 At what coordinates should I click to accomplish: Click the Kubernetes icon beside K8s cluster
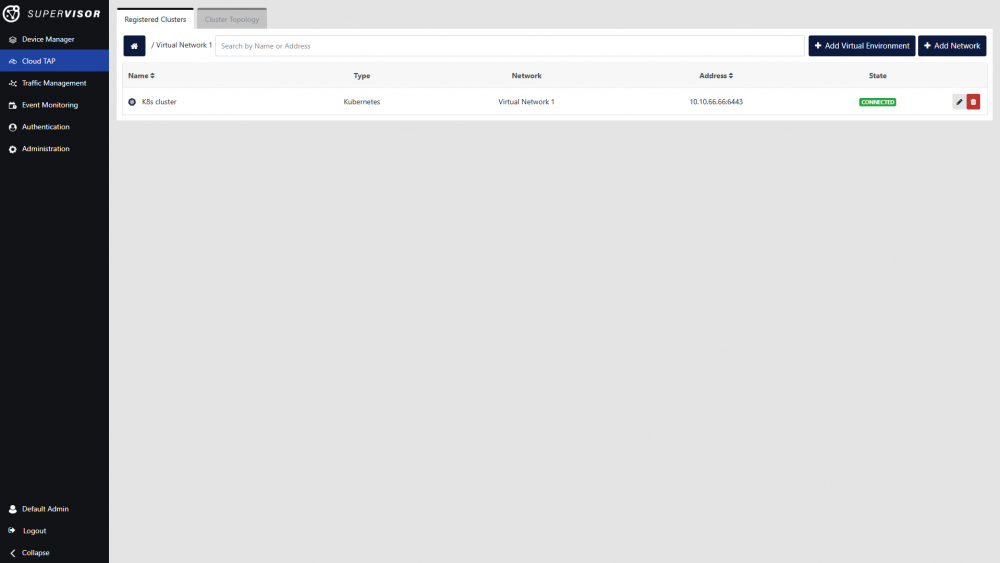(x=132, y=102)
